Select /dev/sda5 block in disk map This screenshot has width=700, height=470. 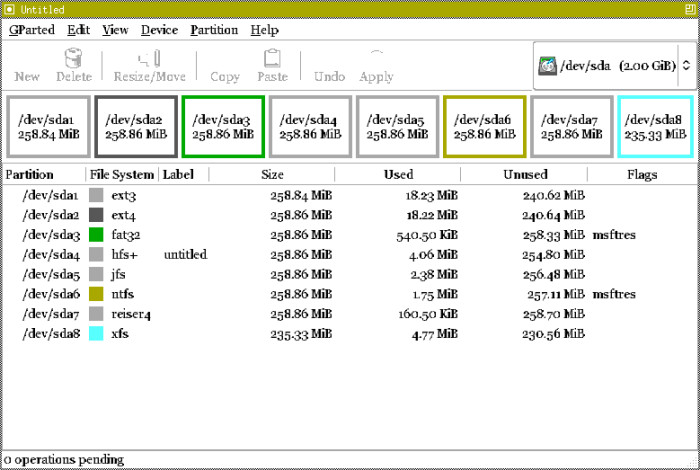pos(397,127)
